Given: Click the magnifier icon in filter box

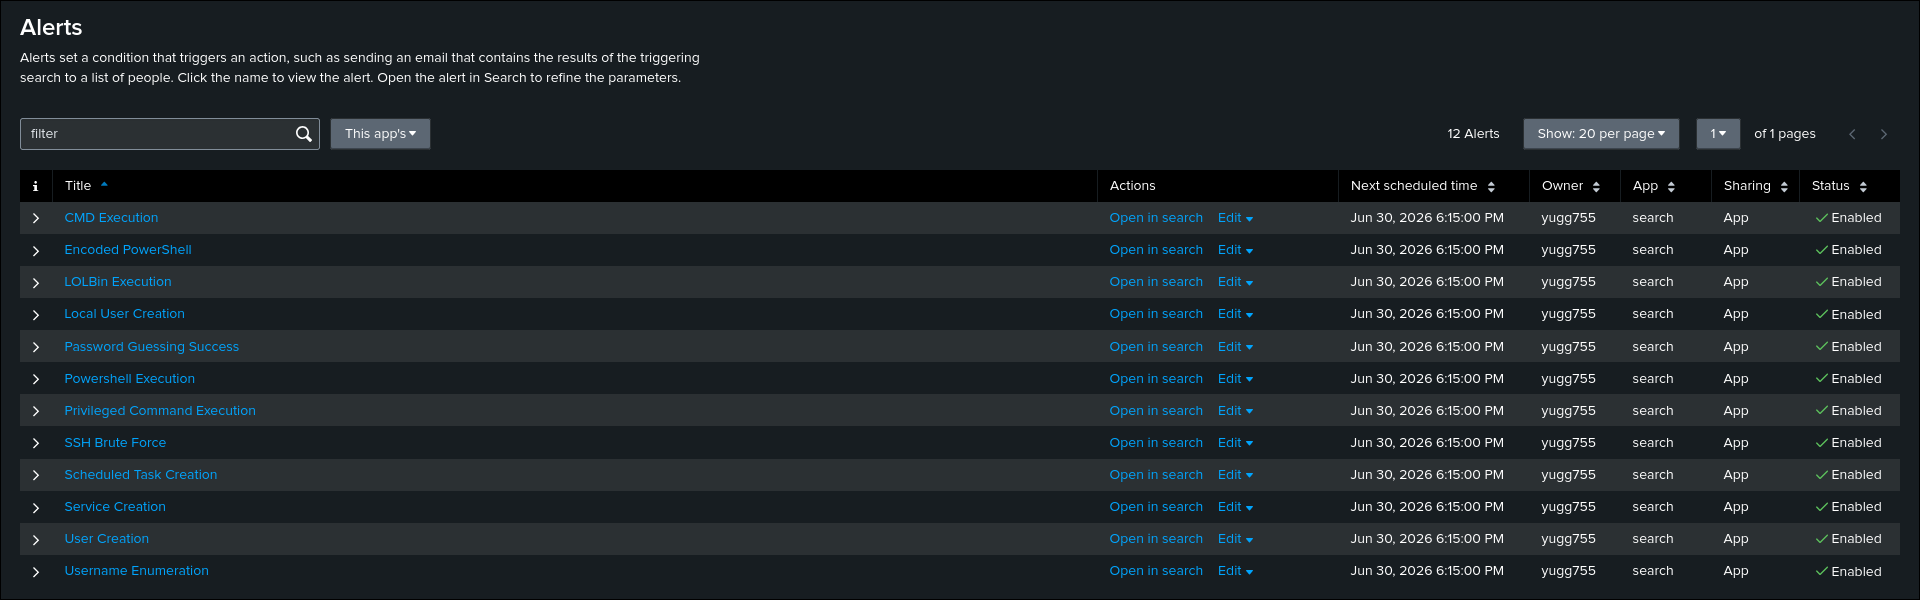Looking at the screenshot, I should (x=304, y=134).
